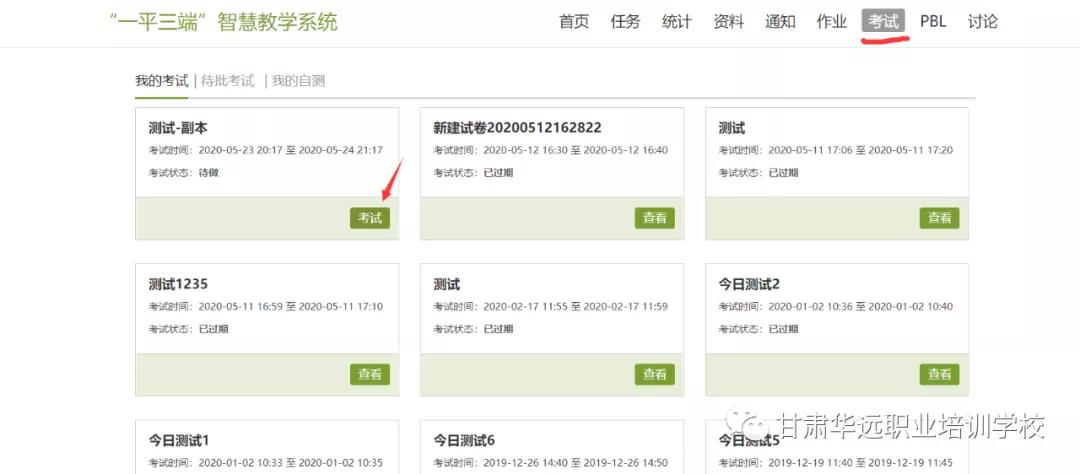This screenshot has width=1080, height=474.
Task: Go to the 作业 section
Action: click(831, 21)
